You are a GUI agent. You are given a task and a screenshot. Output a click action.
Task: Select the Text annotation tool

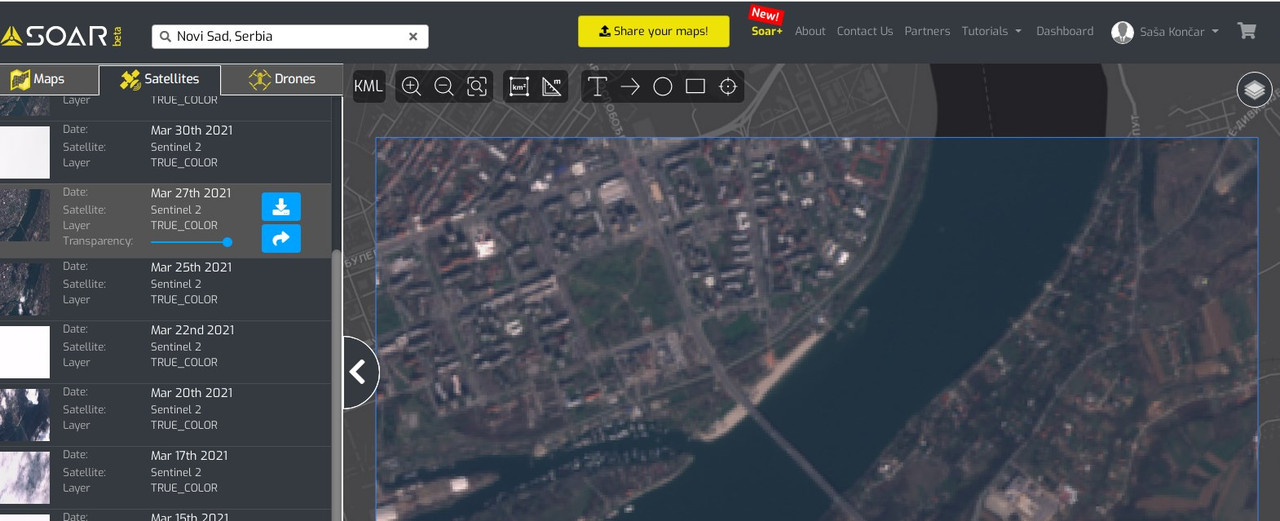tap(597, 86)
